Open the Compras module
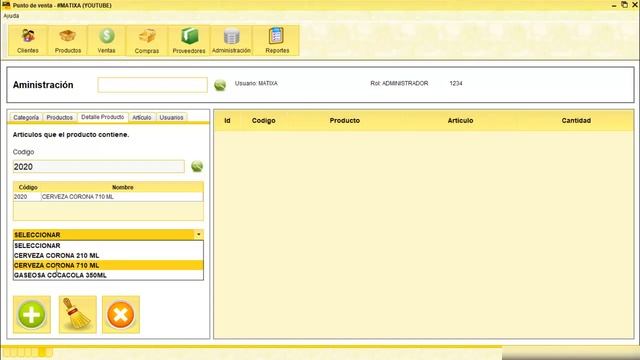Viewport: 640px width, 360px height. click(147, 40)
